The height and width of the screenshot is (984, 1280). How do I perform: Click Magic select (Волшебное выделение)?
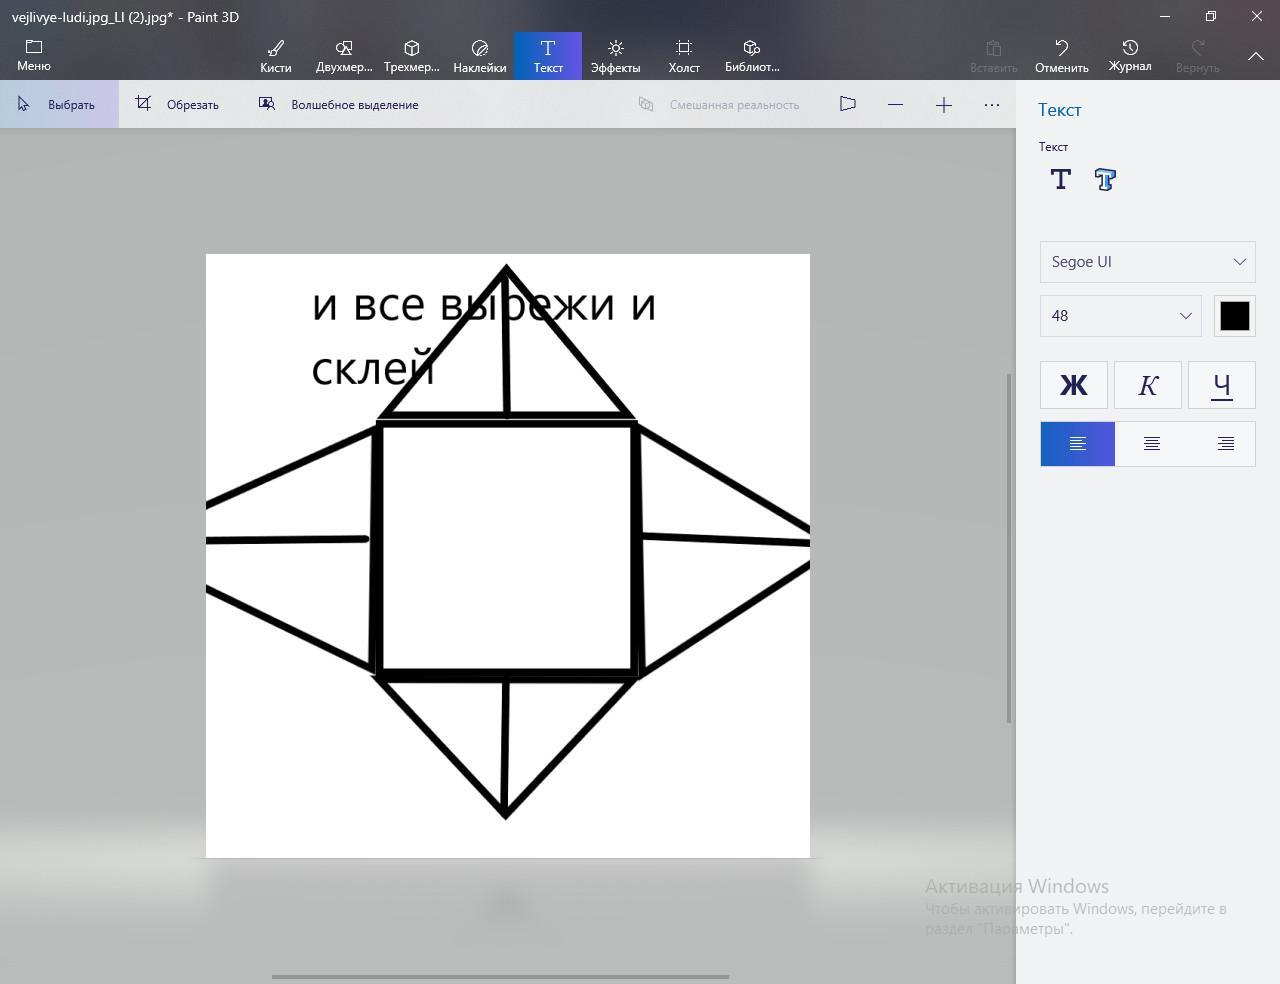point(339,104)
